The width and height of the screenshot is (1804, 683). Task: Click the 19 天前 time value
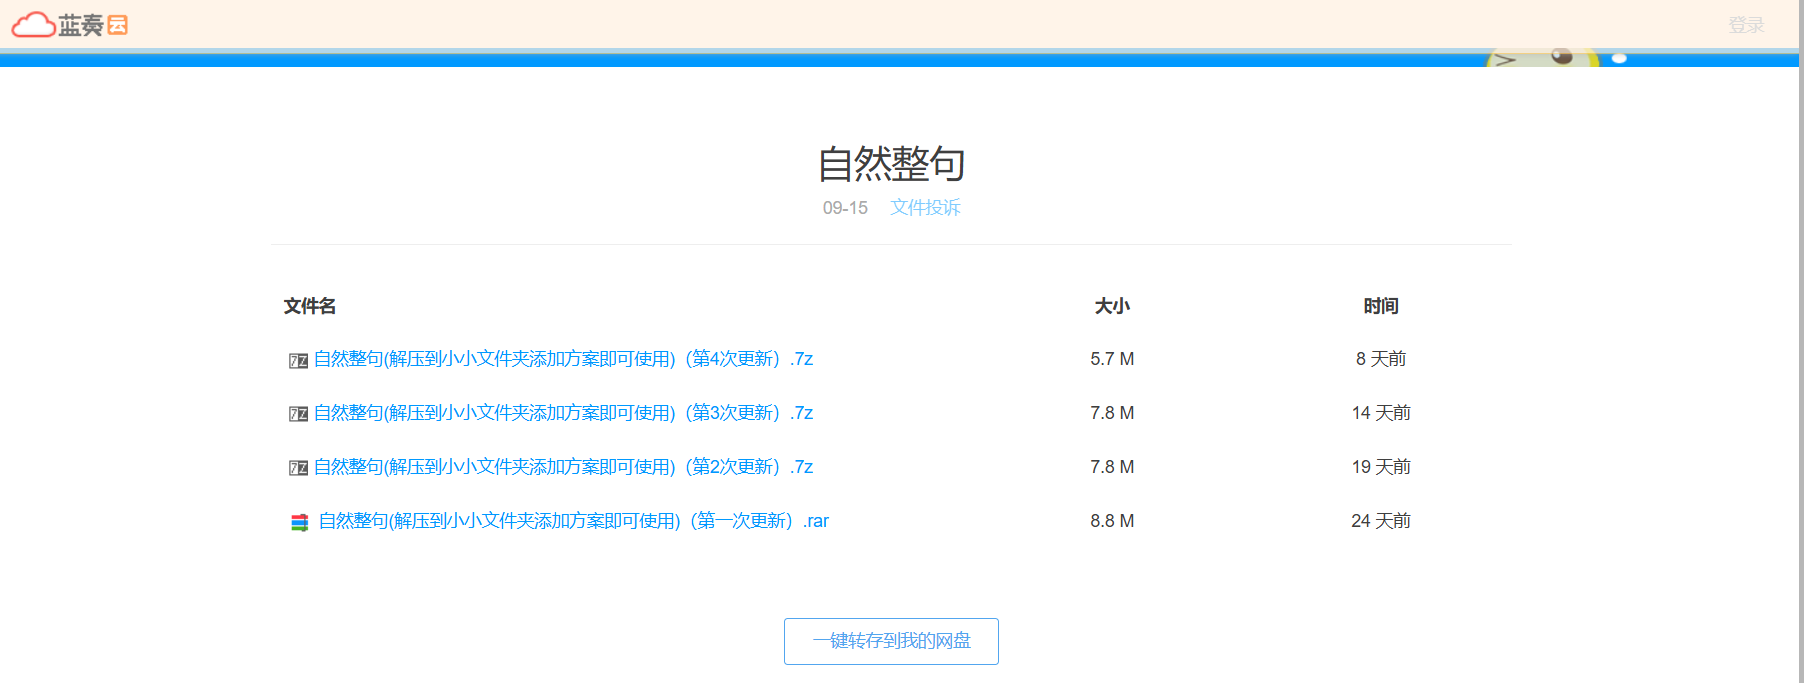(1381, 467)
